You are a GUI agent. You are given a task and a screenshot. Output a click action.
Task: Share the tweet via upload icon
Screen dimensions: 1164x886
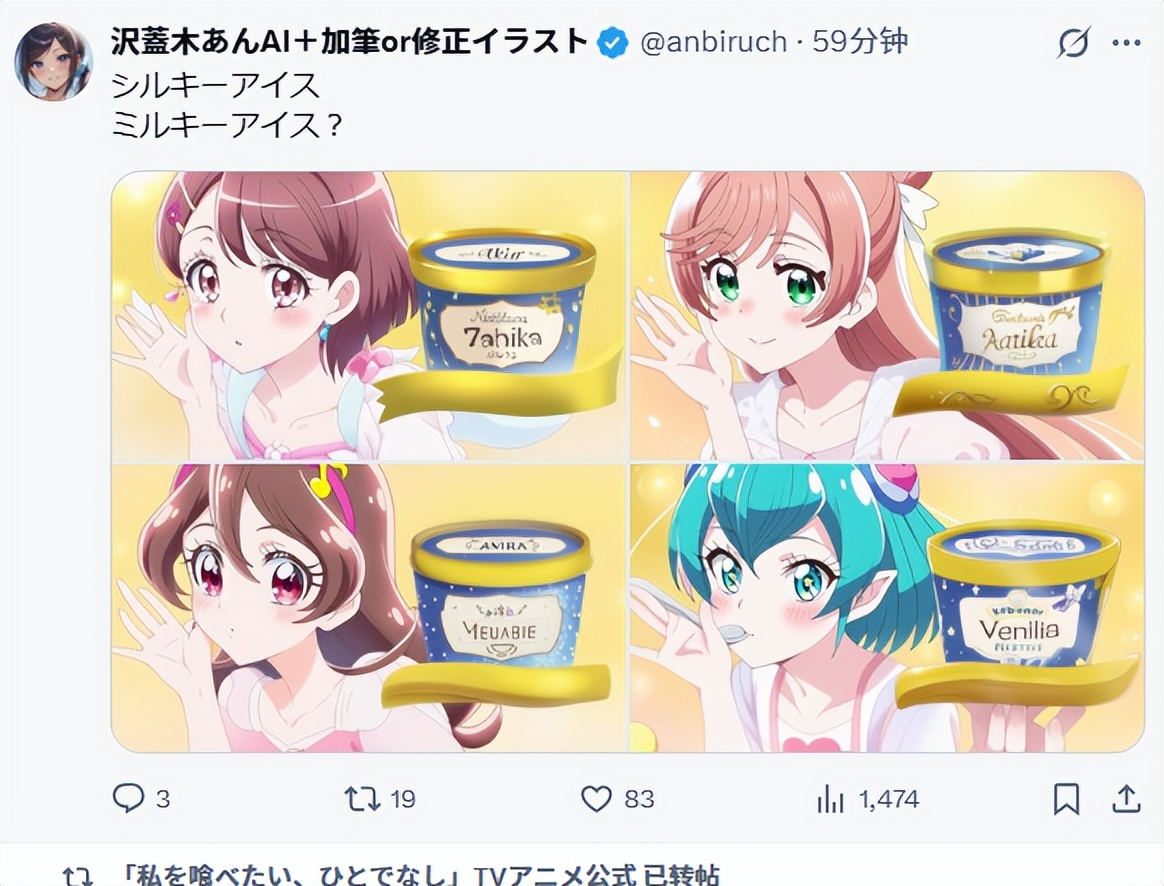pos(1126,799)
